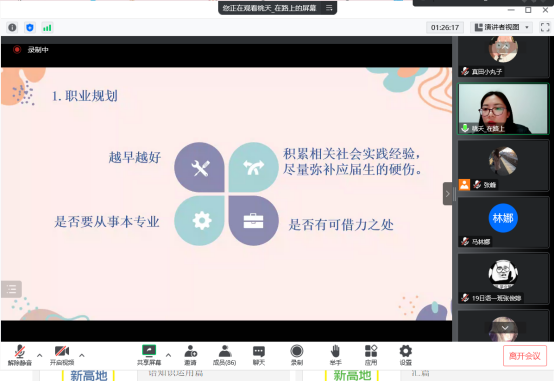
Task: Click the share screen button
Action: tap(149, 355)
